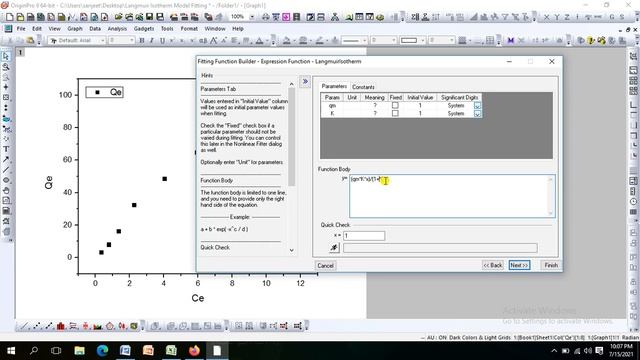This screenshot has height=360, width=640.
Task: Click the Open project folder icon
Action: pos(118,17)
